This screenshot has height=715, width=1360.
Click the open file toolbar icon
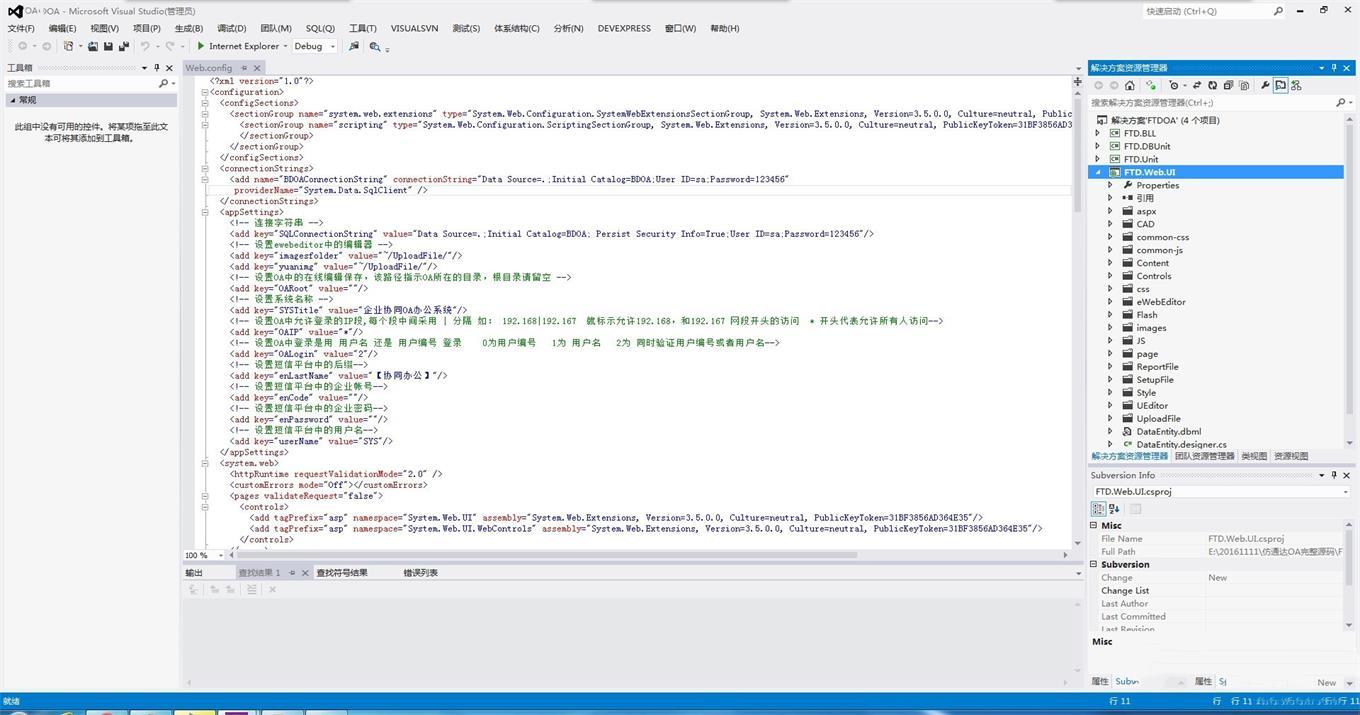(93, 46)
